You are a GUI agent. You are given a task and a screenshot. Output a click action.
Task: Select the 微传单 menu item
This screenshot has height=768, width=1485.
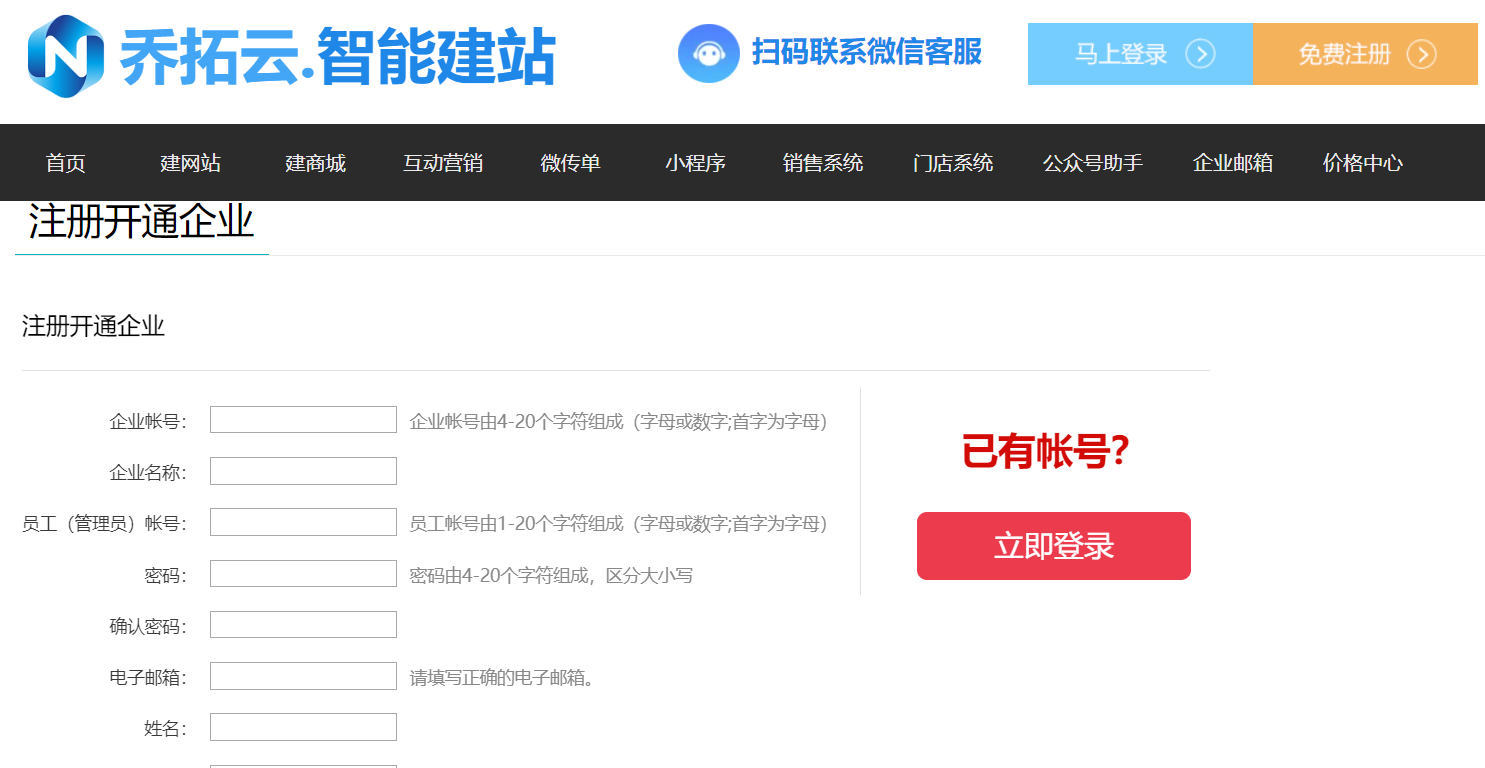tap(570, 162)
